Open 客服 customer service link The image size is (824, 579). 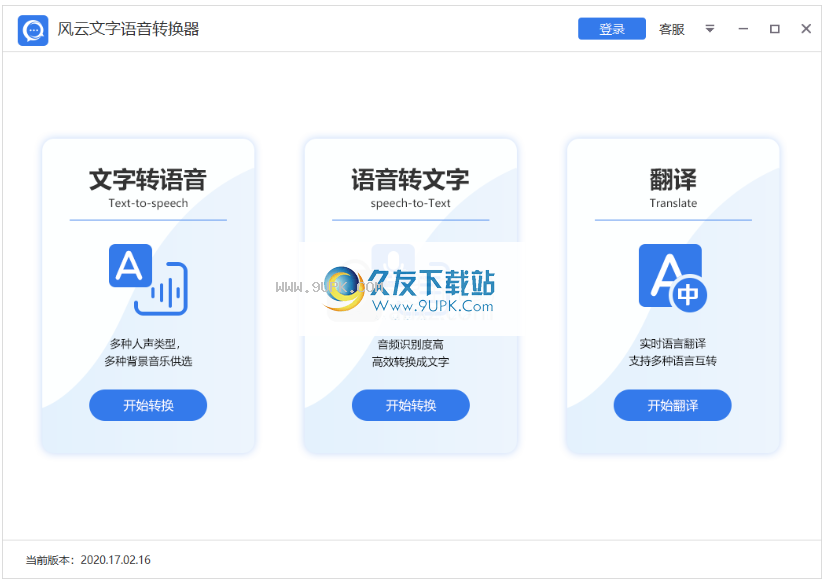point(672,29)
